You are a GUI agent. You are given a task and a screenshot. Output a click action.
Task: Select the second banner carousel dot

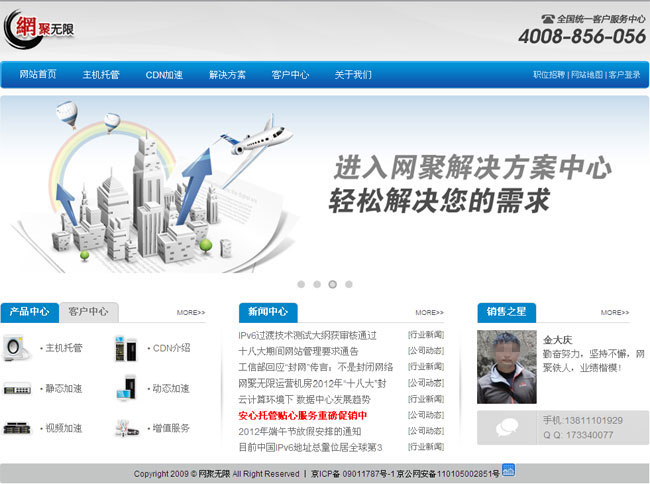click(x=317, y=284)
